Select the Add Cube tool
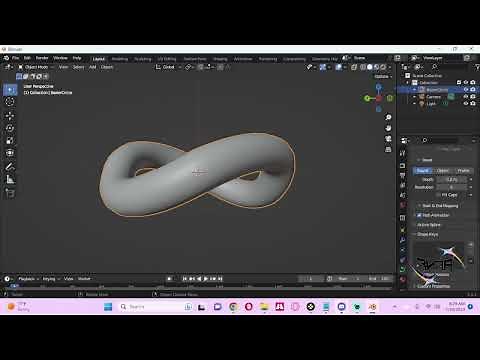 click(x=10, y=193)
